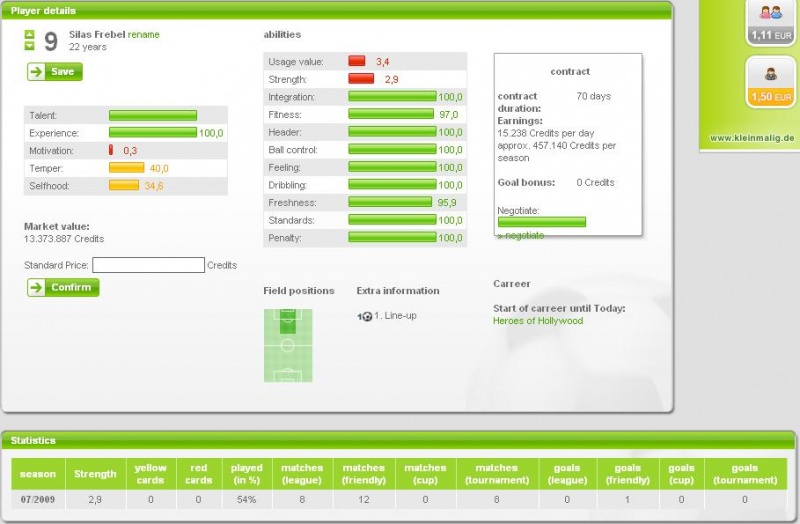The image size is (800, 524).
Task: Open www.kleinmalig.de link
Action: (752, 138)
